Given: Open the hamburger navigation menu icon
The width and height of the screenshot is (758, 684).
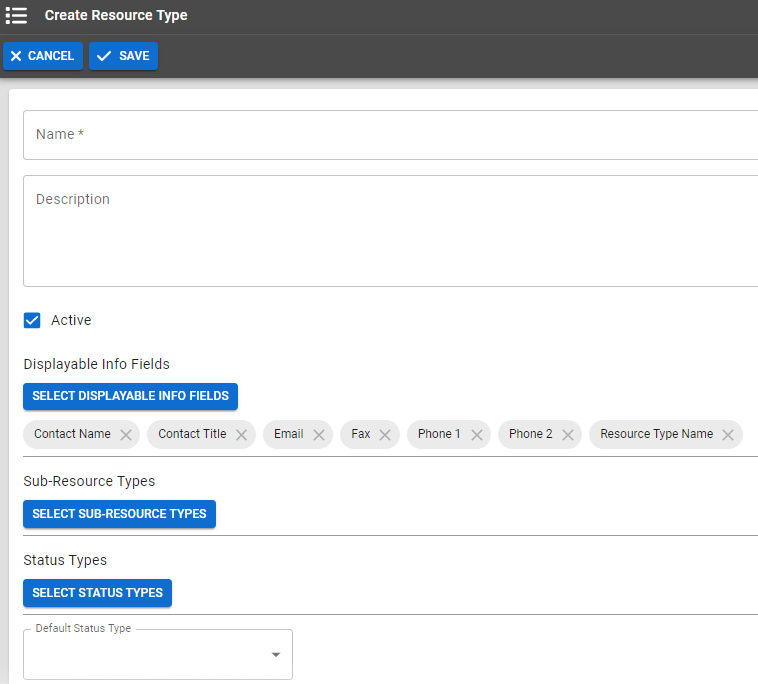Looking at the screenshot, I should [16, 15].
